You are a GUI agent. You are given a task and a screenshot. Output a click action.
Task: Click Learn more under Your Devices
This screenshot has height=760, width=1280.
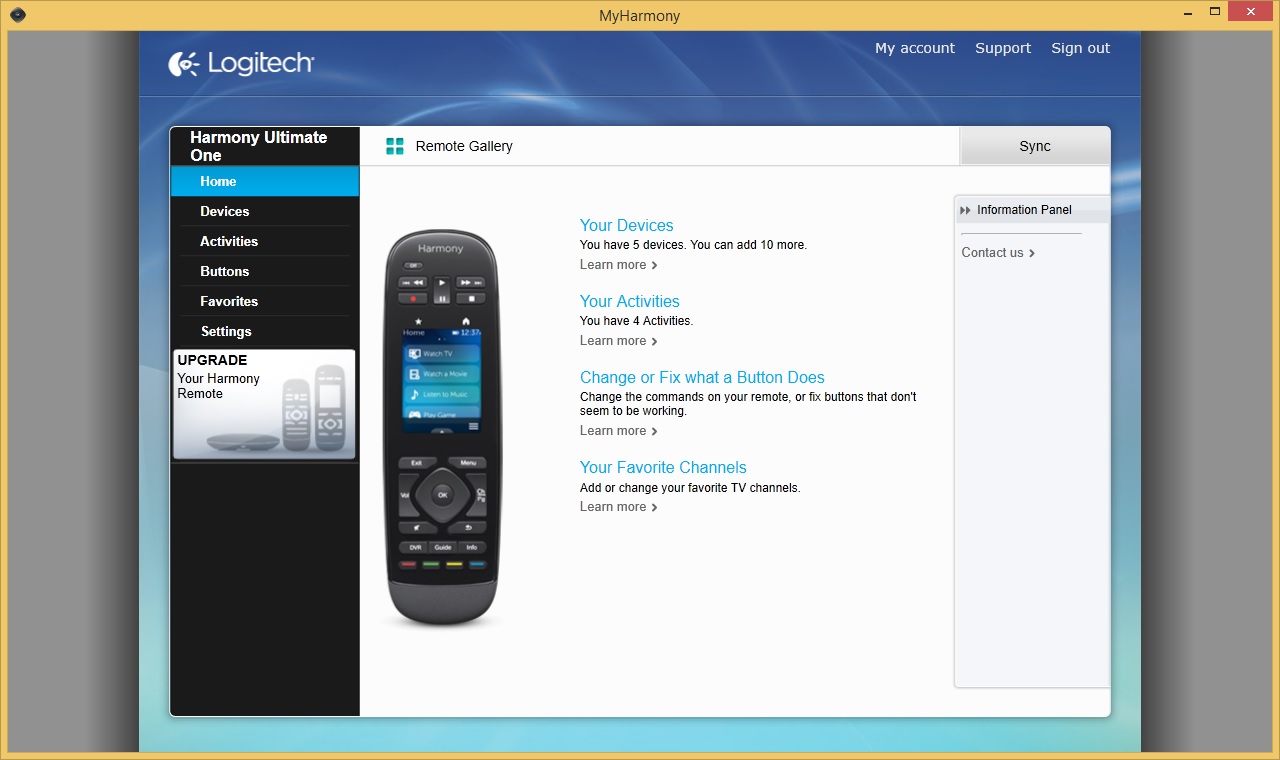[x=619, y=265]
